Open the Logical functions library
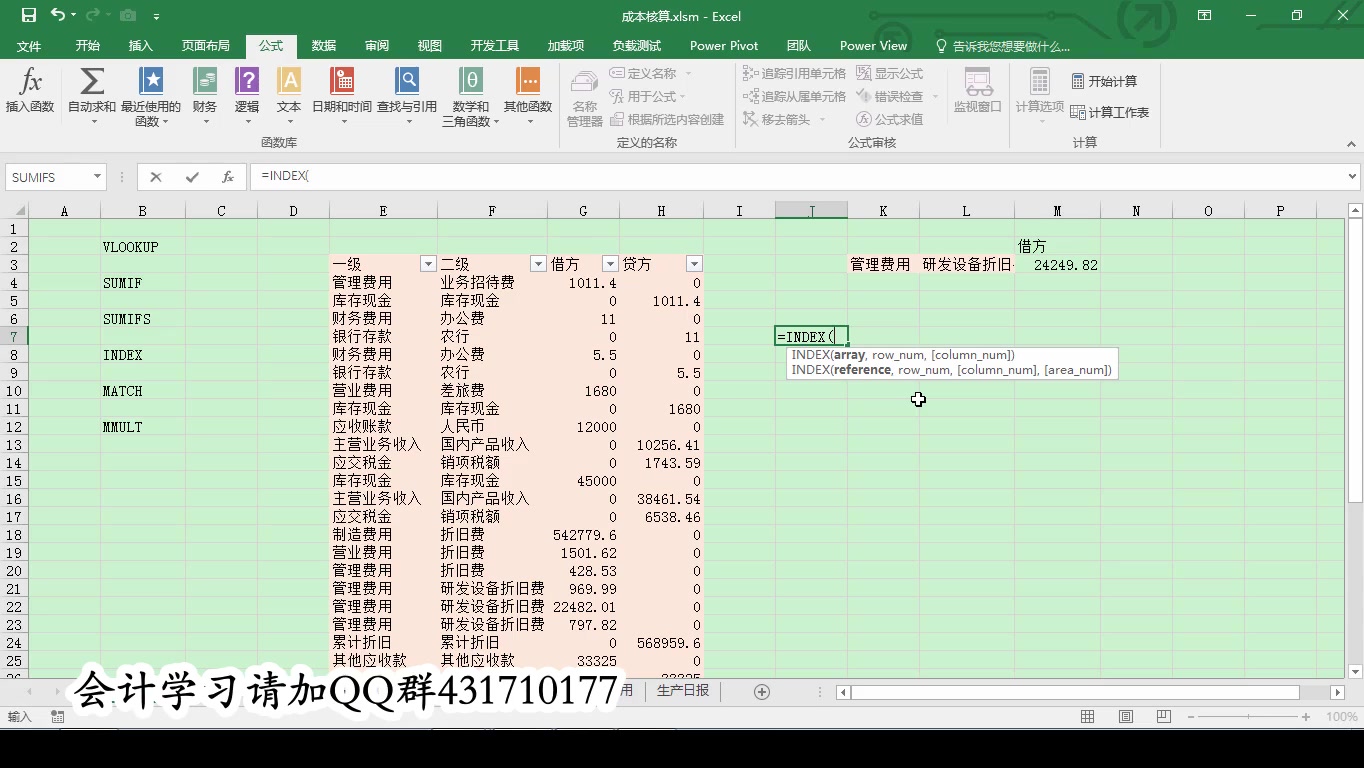This screenshot has height=768, width=1364. pos(247,95)
